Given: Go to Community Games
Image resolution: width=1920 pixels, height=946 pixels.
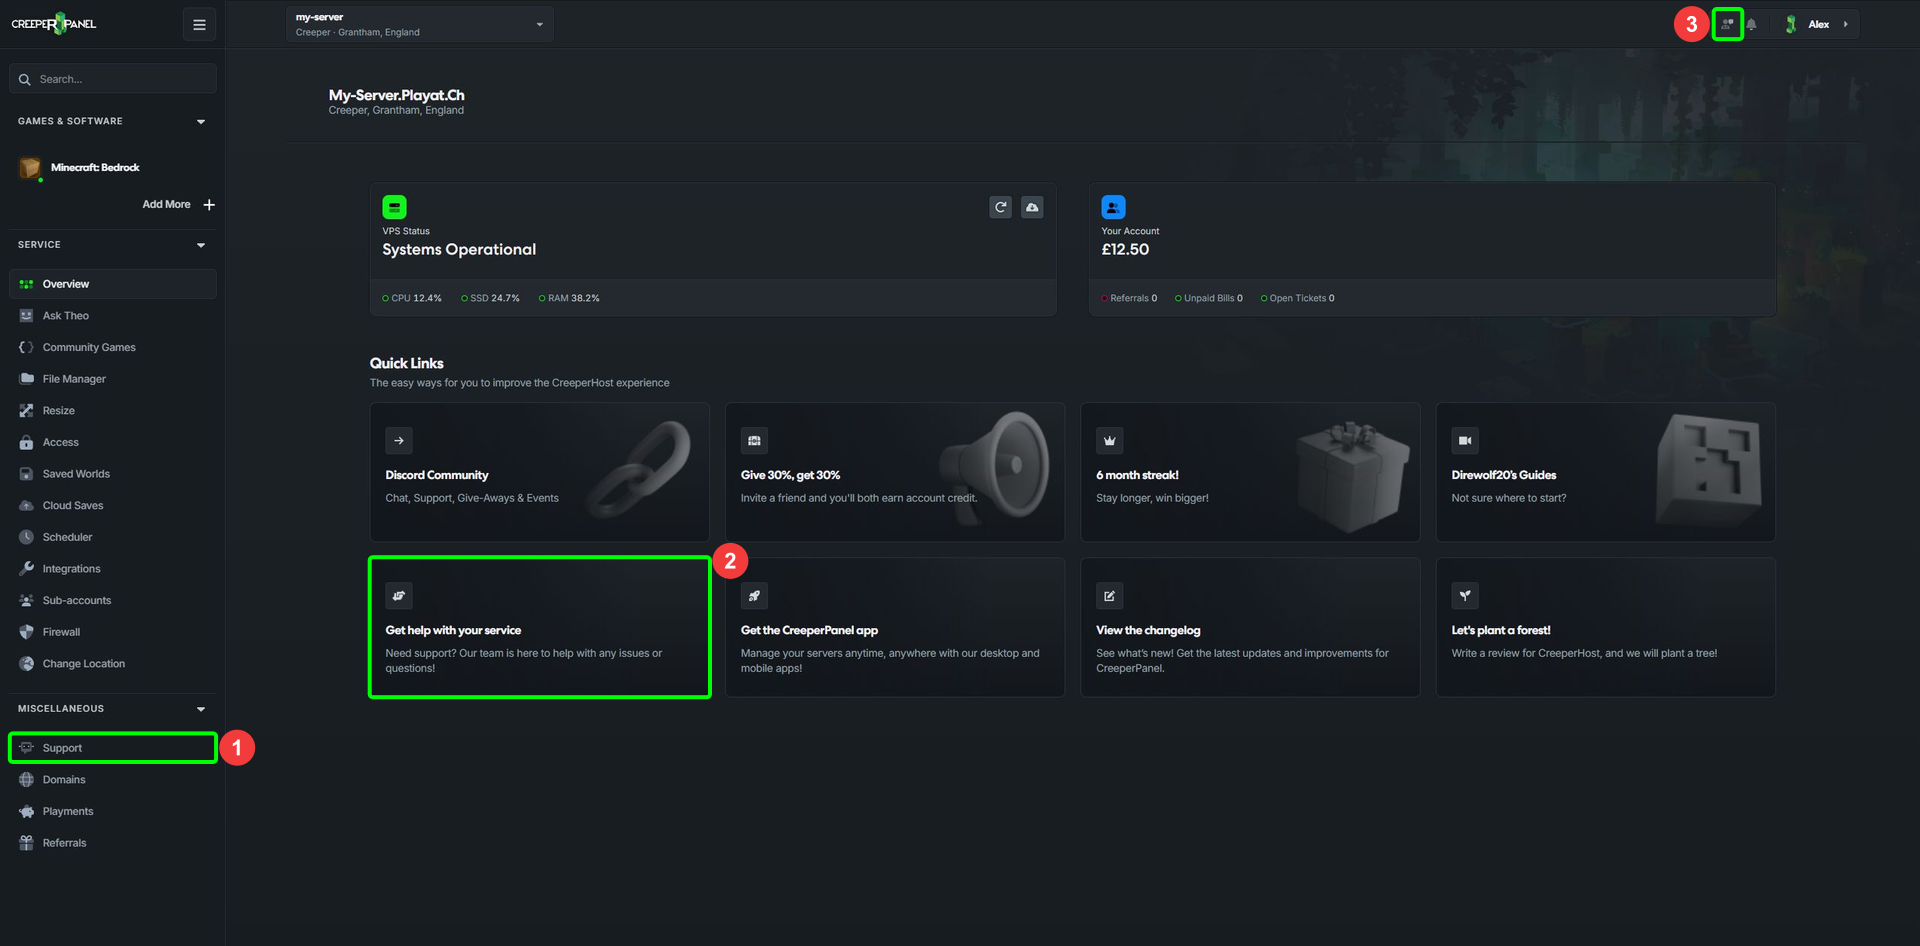Looking at the screenshot, I should pyautogui.click(x=113, y=347).
